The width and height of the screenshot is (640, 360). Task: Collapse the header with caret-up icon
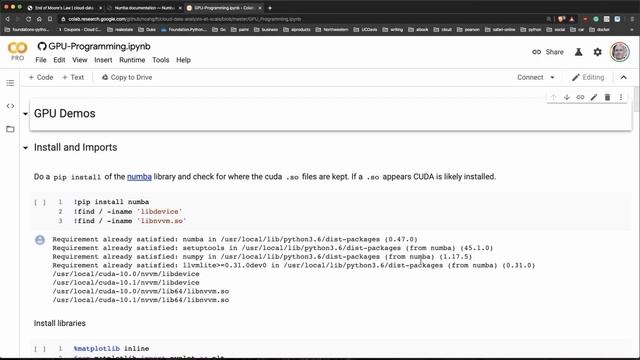pyautogui.click(x=624, y=77)
